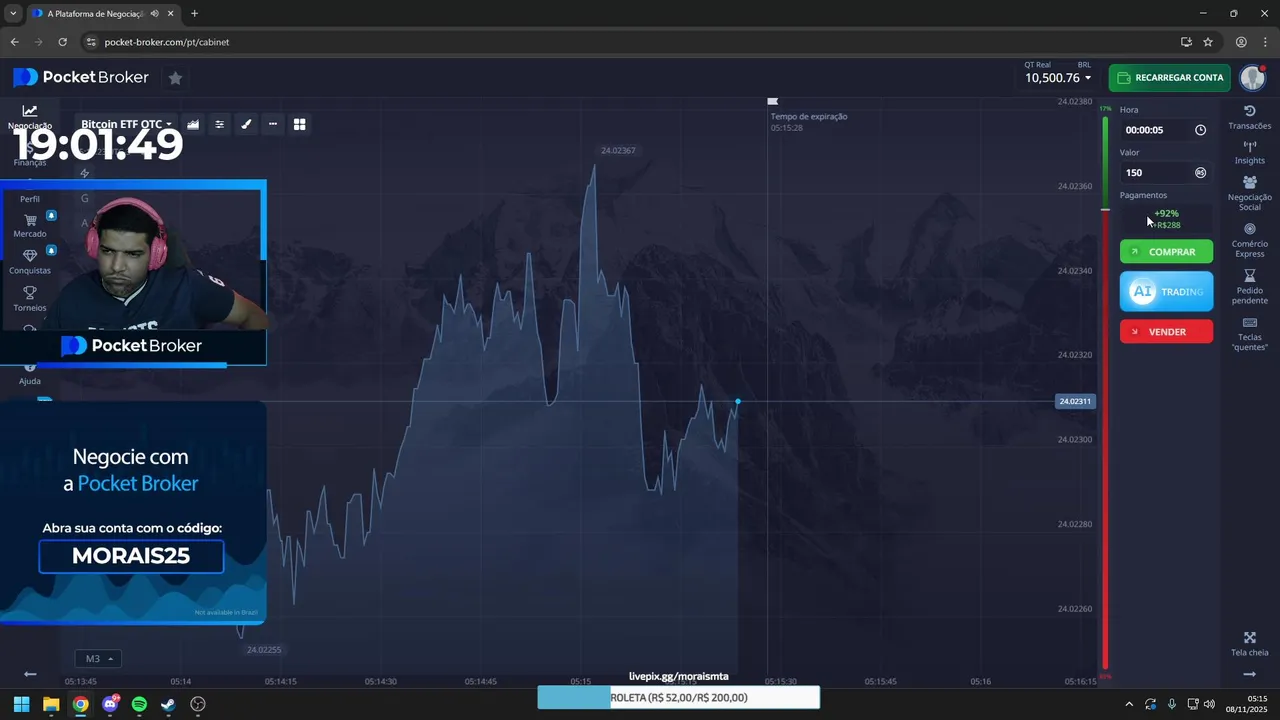Open the Negociação trading chart icon

click(x=30, y=111)
